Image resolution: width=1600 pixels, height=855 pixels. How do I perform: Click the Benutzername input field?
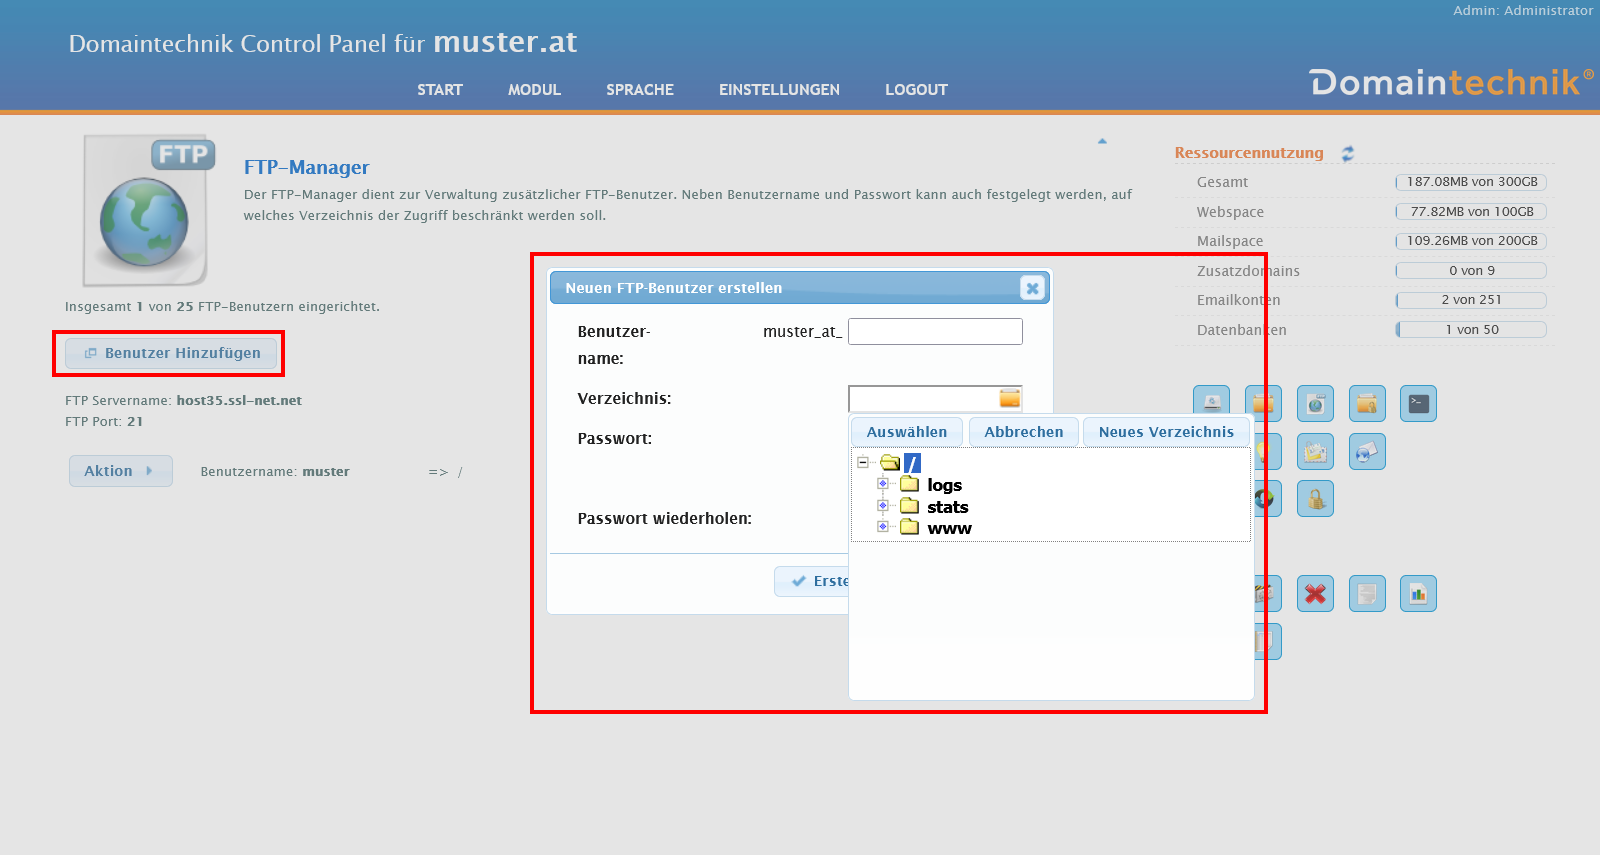click(x=934, y=332)
